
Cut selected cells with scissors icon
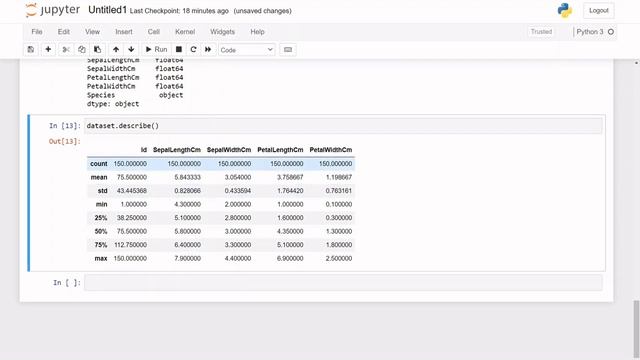point(66,49)
